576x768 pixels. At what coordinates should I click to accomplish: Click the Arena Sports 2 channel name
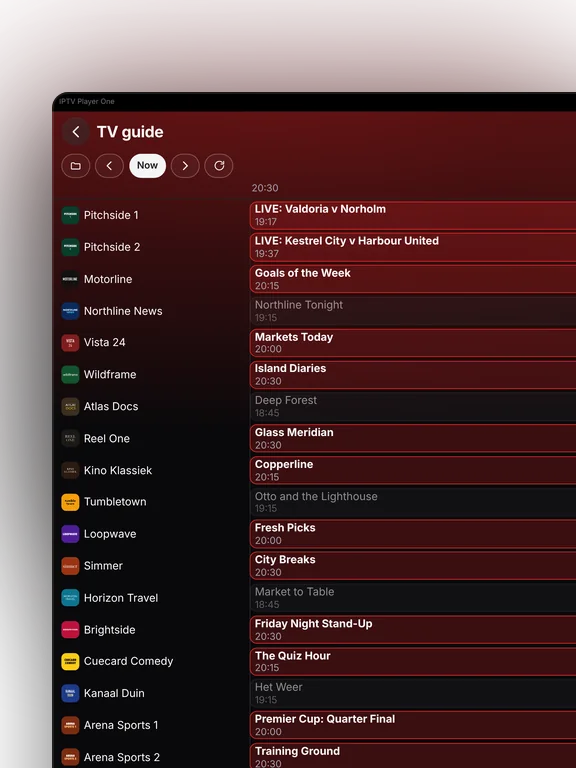click(x=122, y=757)
